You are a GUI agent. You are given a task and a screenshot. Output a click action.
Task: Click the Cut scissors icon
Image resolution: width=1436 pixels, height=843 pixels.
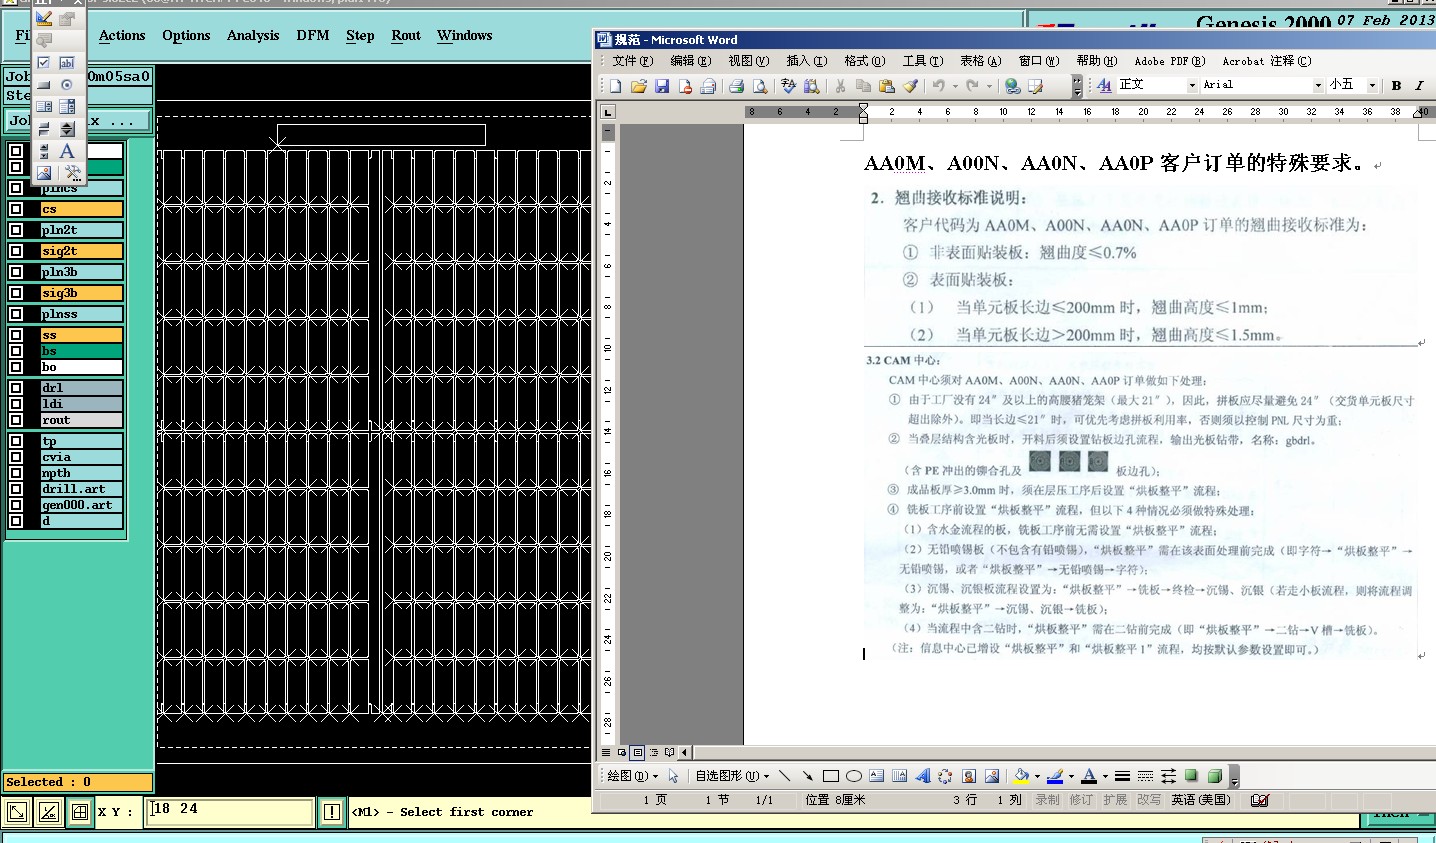click(x=840, y=86)
